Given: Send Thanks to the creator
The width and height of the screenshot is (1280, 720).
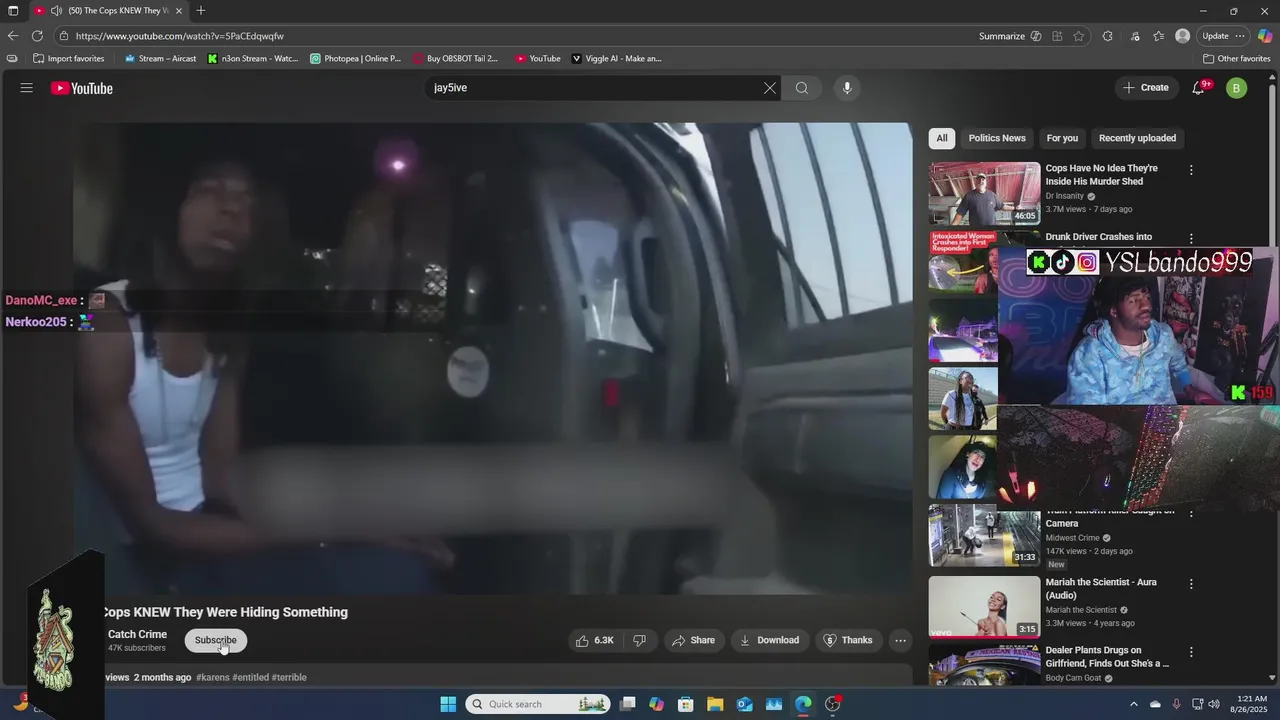Looking at the screenshot, I should pos(848,640).
